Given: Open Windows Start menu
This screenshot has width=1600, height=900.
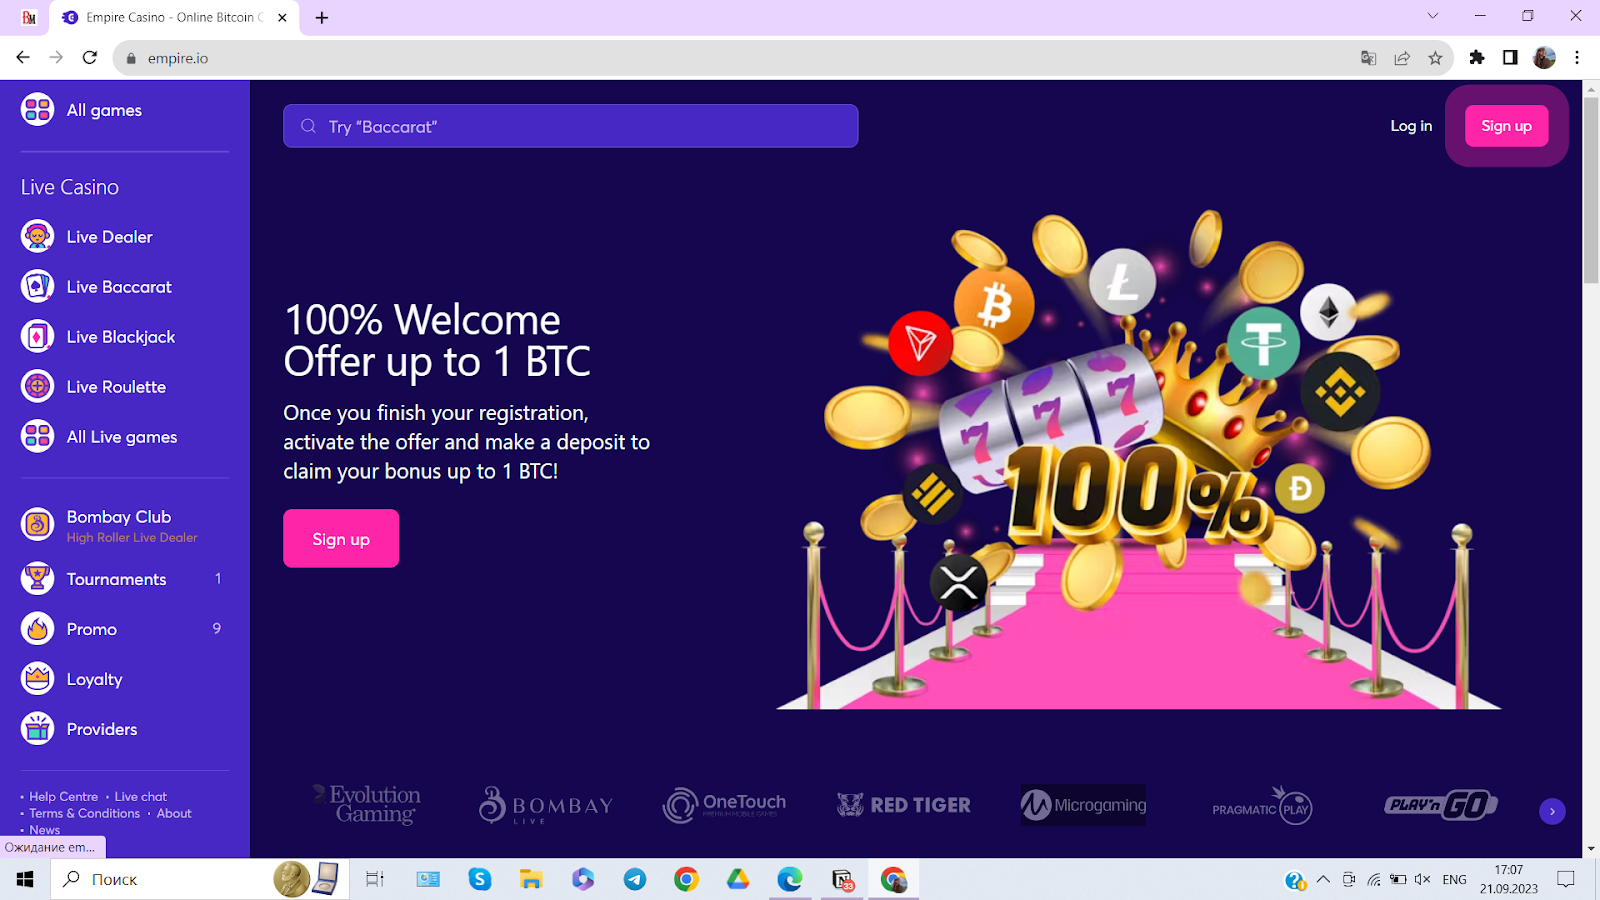Looking at the screenshot, I should [x=25, y=880].
